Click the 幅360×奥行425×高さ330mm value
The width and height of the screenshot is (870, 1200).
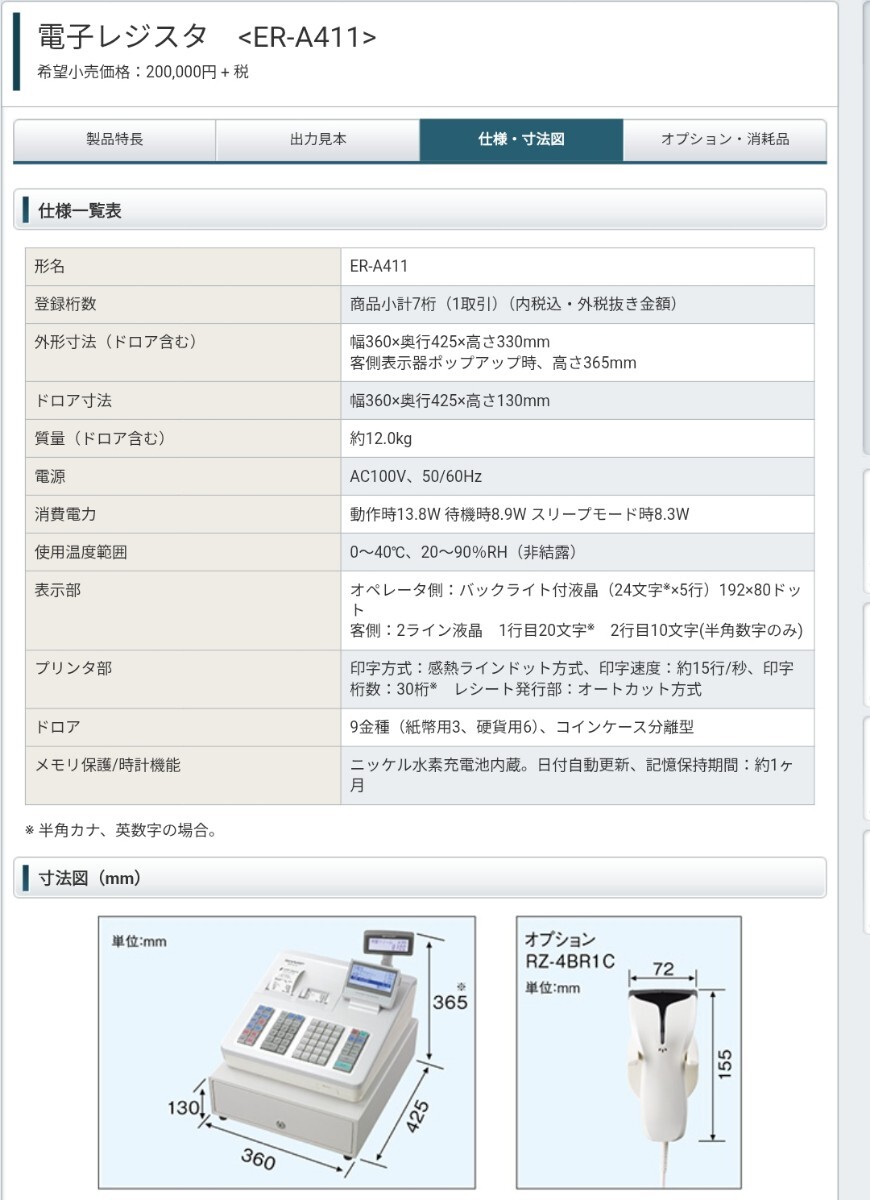click(450, 341)
